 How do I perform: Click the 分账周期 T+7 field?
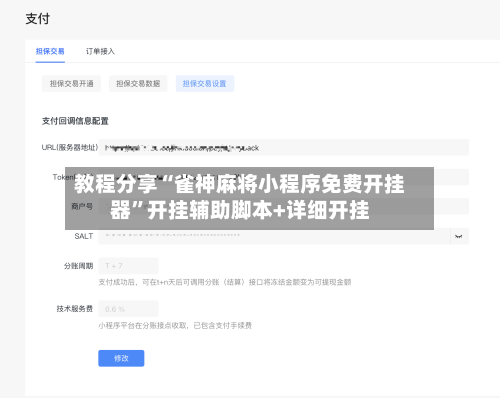click(128, 266)
